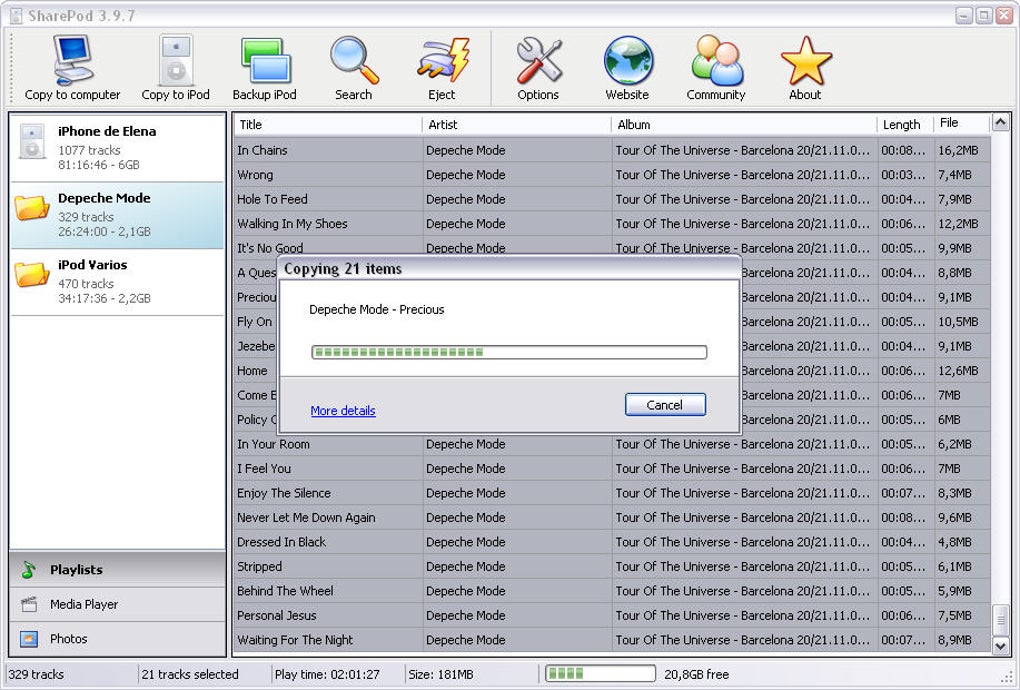This screenshot has width=1020, height=690.
Task: Open the About star icon
Action: tap(805, 68)
